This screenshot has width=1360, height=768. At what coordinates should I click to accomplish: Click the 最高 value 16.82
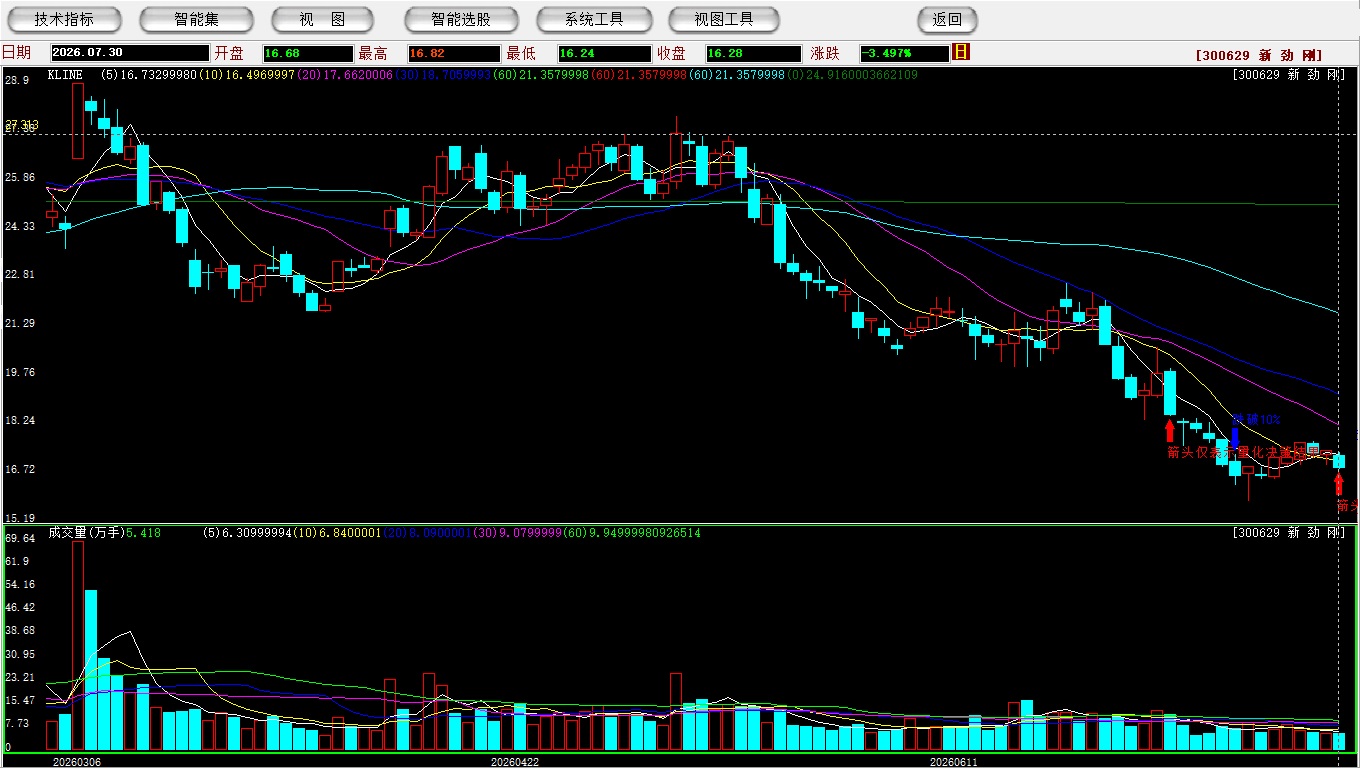point(453,53)
